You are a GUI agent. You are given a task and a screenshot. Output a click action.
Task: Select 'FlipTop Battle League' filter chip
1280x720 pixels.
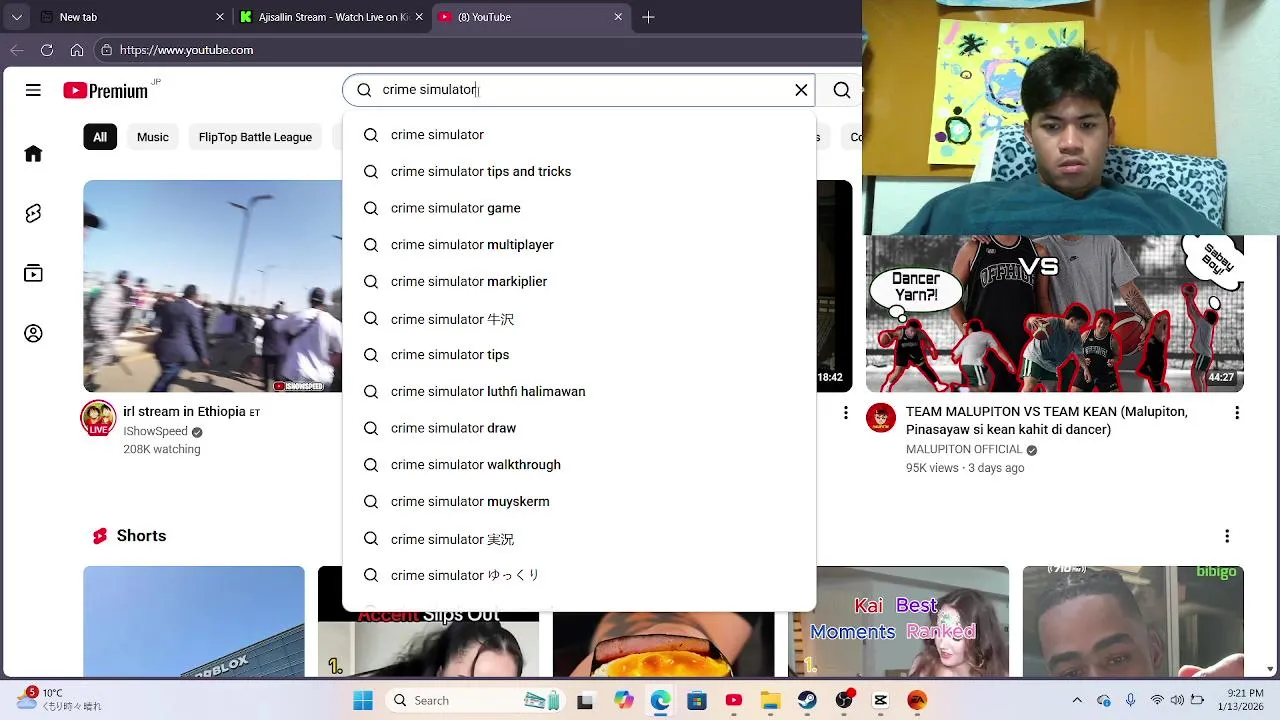click(x=255, y=137)
